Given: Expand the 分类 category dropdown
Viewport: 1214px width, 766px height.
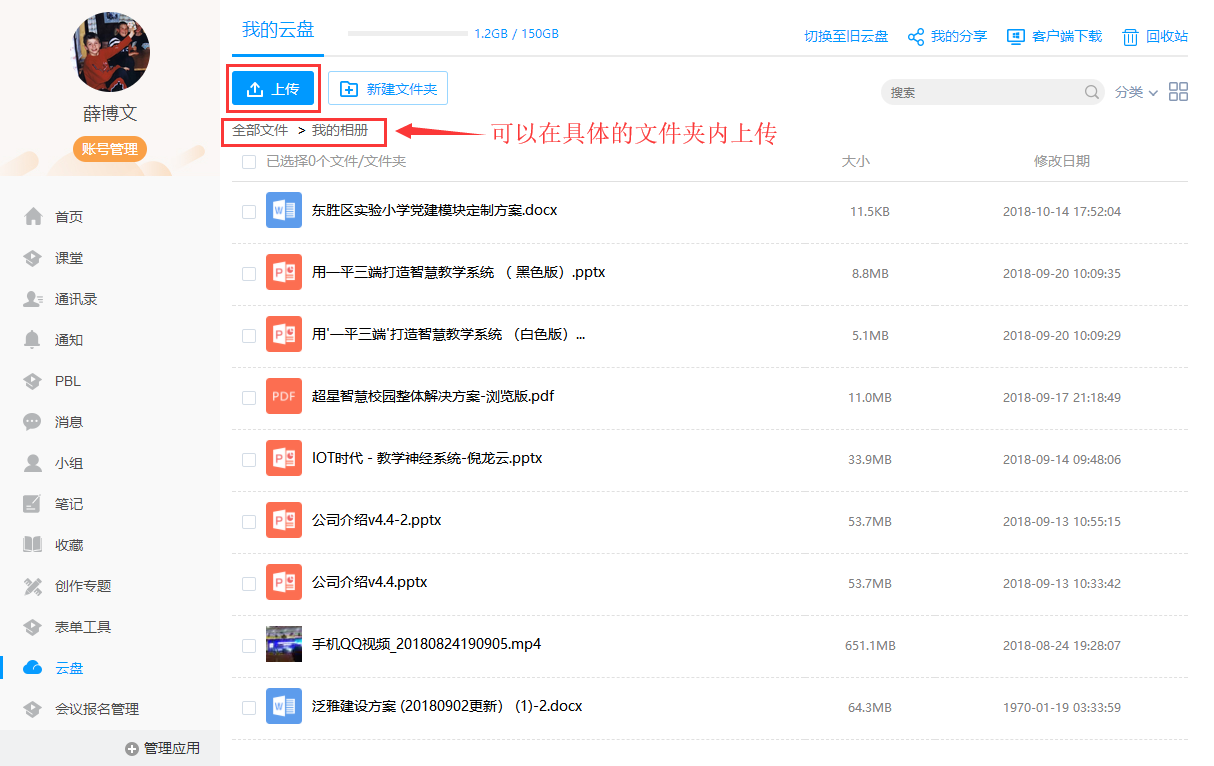Looking at the screenshot, I should click(1136, 92).
